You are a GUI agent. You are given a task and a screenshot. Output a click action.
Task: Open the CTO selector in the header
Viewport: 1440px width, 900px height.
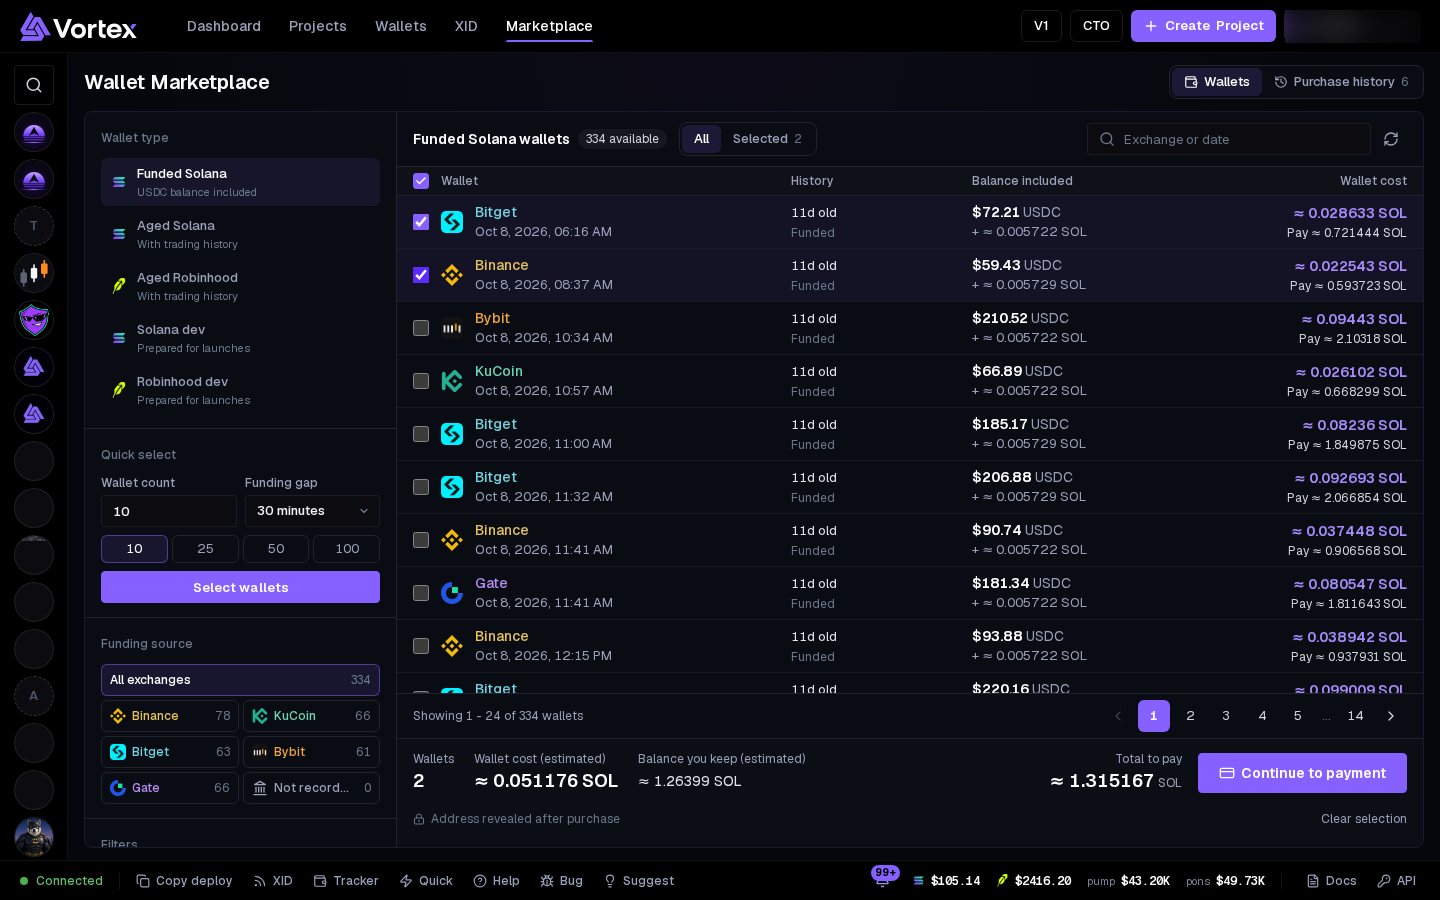[1096, 26]
